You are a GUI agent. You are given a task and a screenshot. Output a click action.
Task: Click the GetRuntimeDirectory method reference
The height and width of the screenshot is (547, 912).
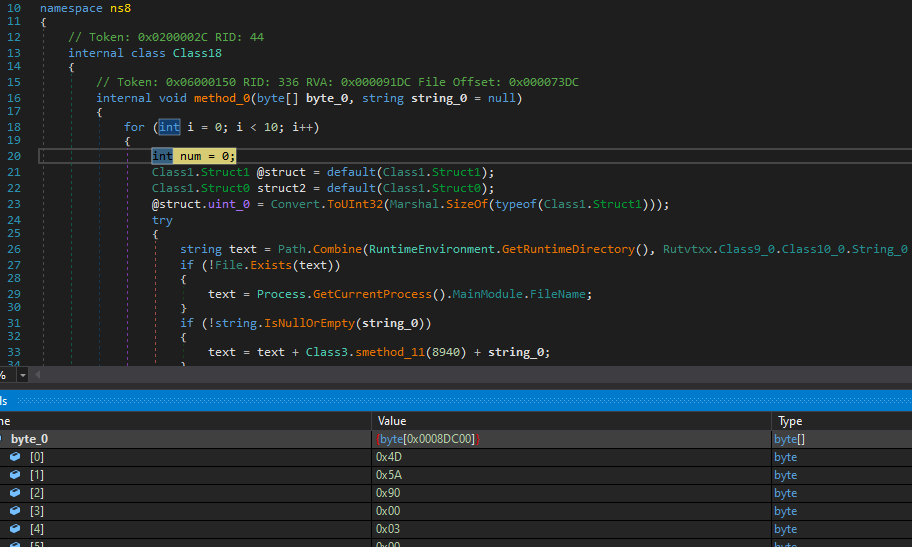(568, 249)
